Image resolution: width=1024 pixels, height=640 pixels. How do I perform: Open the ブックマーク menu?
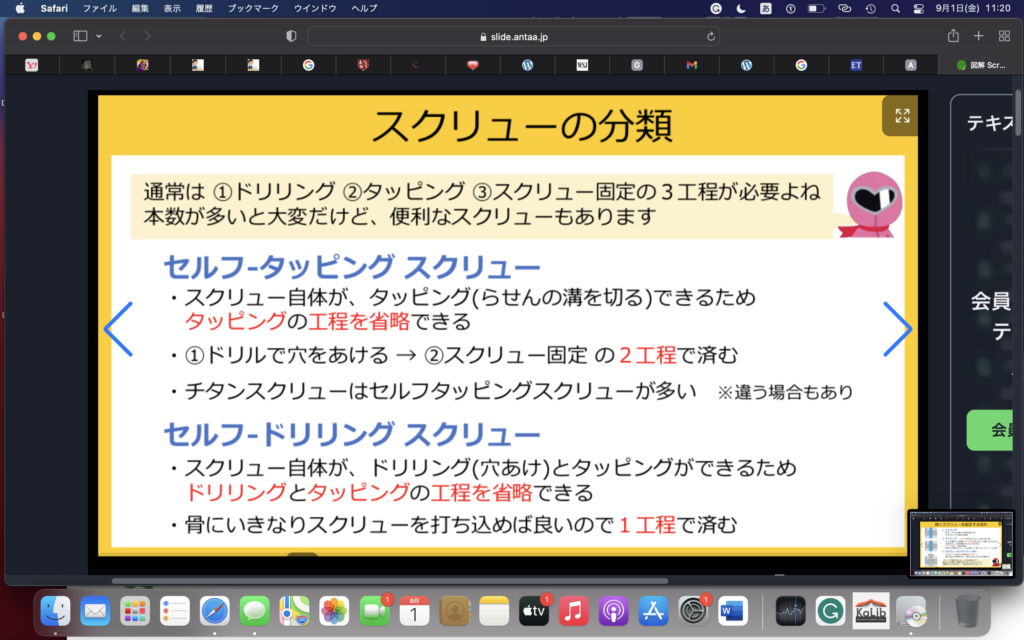(x=253, y=8)
